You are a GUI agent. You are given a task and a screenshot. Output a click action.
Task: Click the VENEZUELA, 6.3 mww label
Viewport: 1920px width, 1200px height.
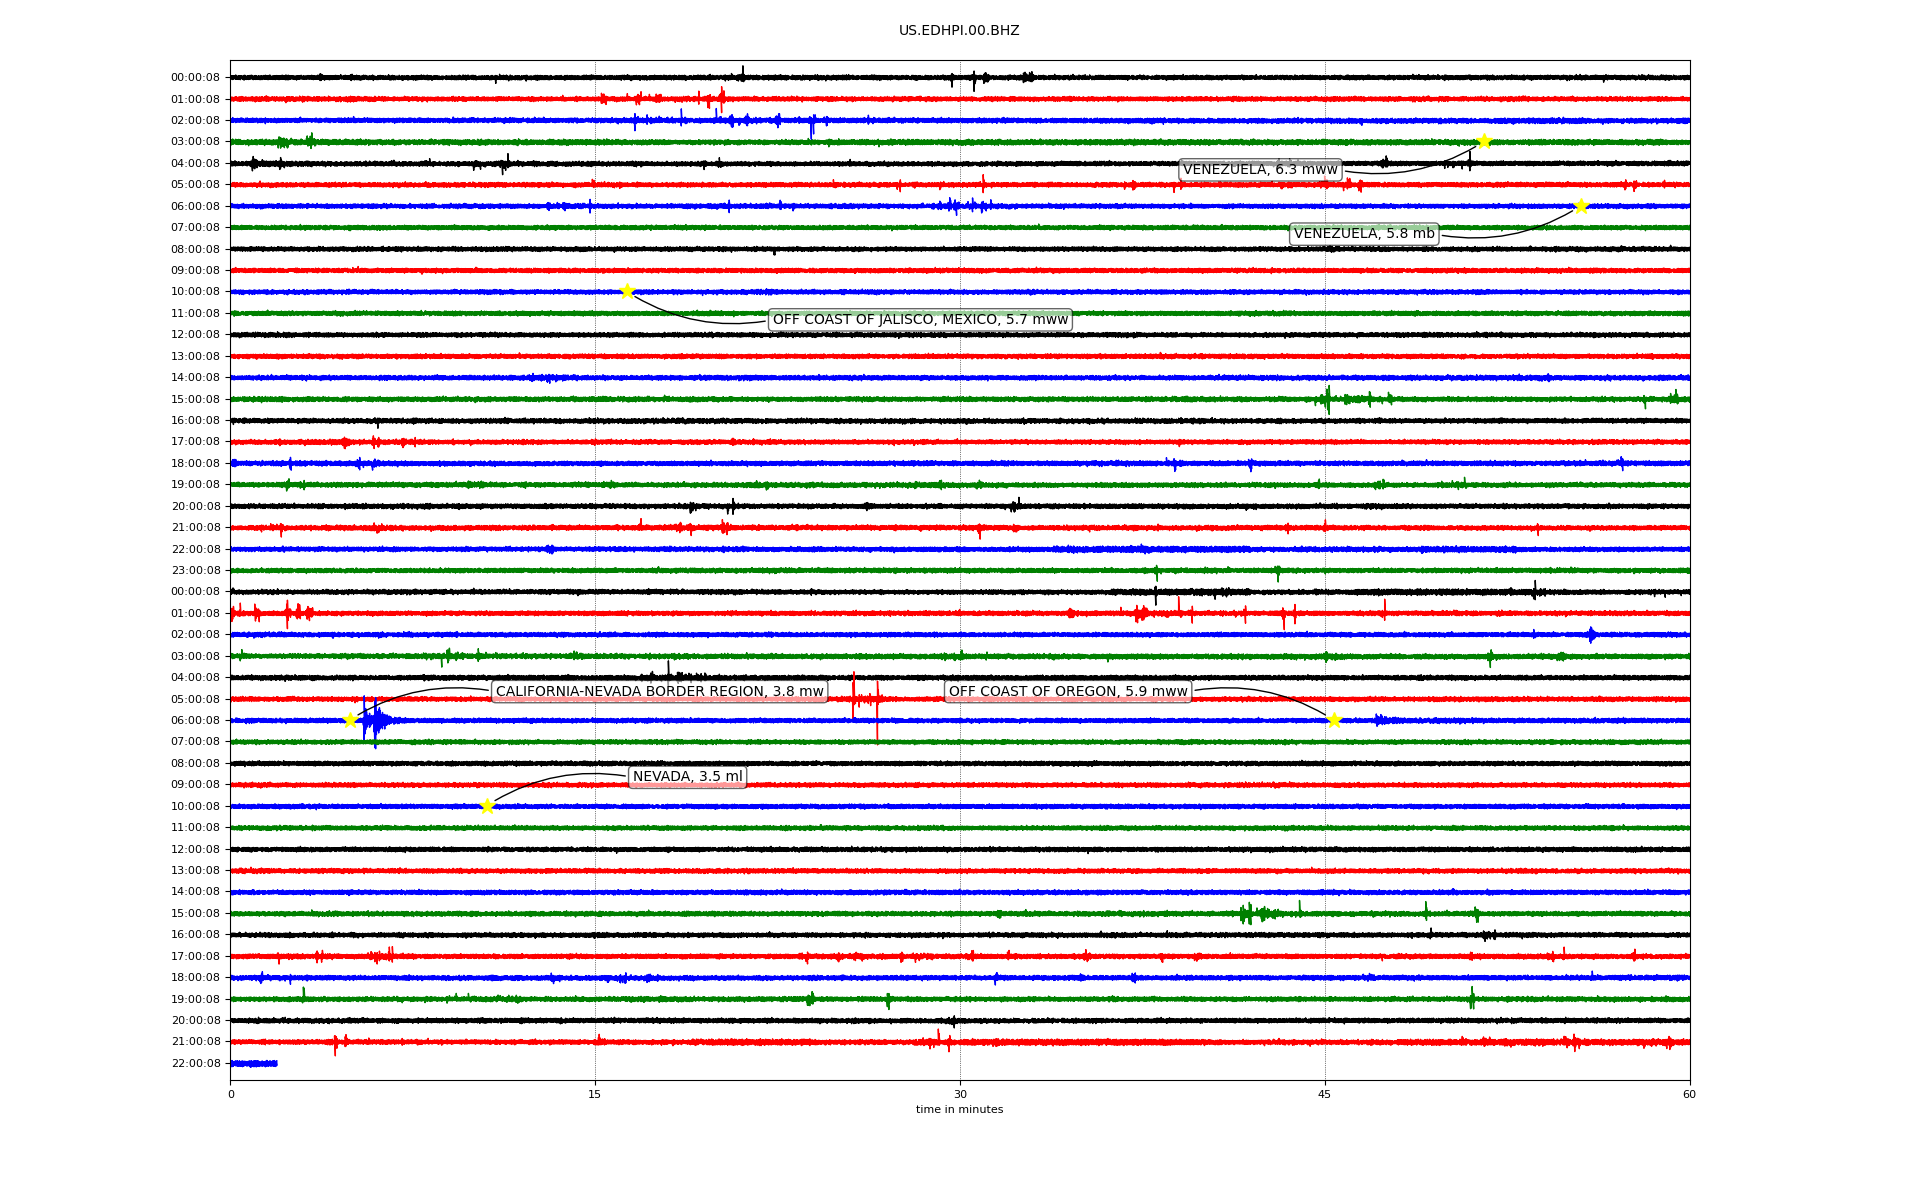click(x=1260, y=170)
